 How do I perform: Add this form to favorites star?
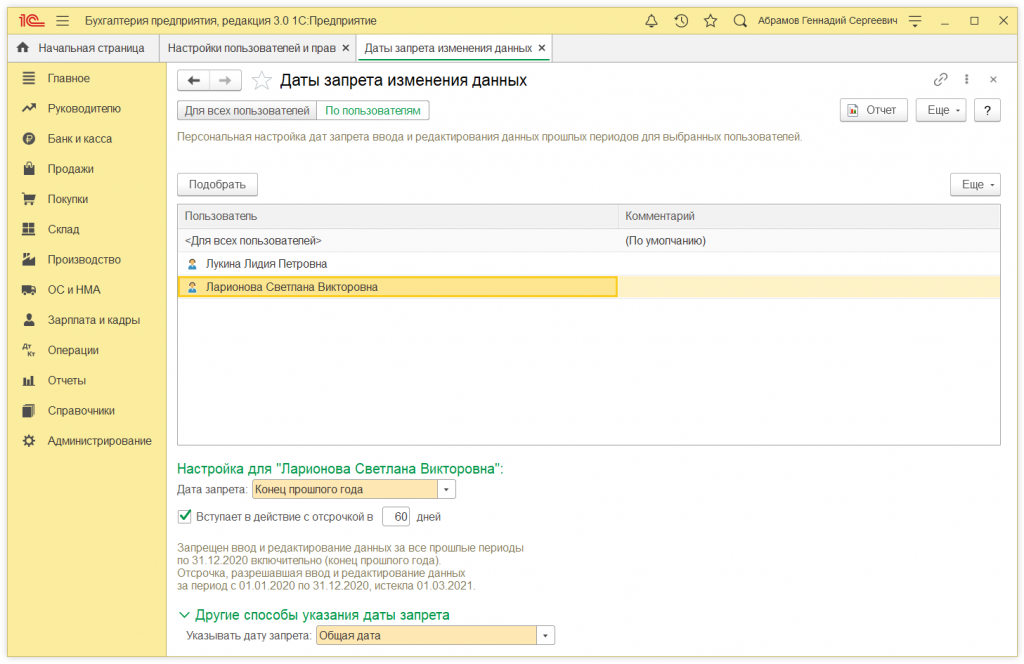pyautogui.click(x=261, y=81)
